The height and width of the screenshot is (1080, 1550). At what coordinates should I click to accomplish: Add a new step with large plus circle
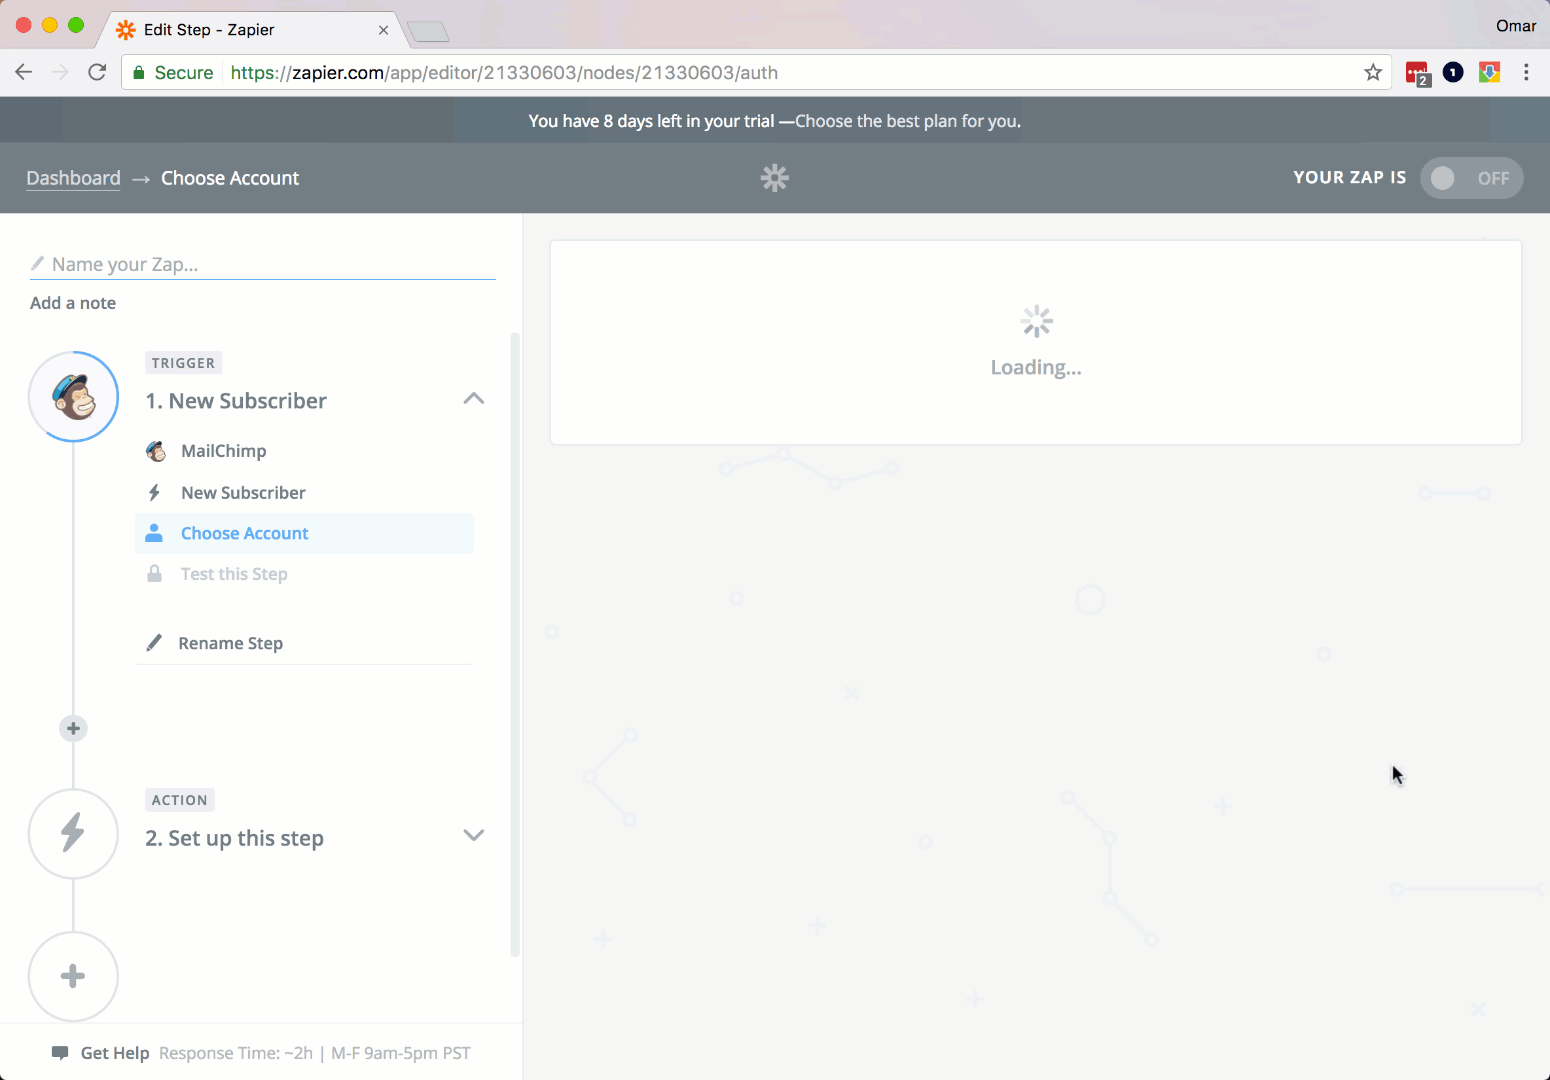pos(73,977)
